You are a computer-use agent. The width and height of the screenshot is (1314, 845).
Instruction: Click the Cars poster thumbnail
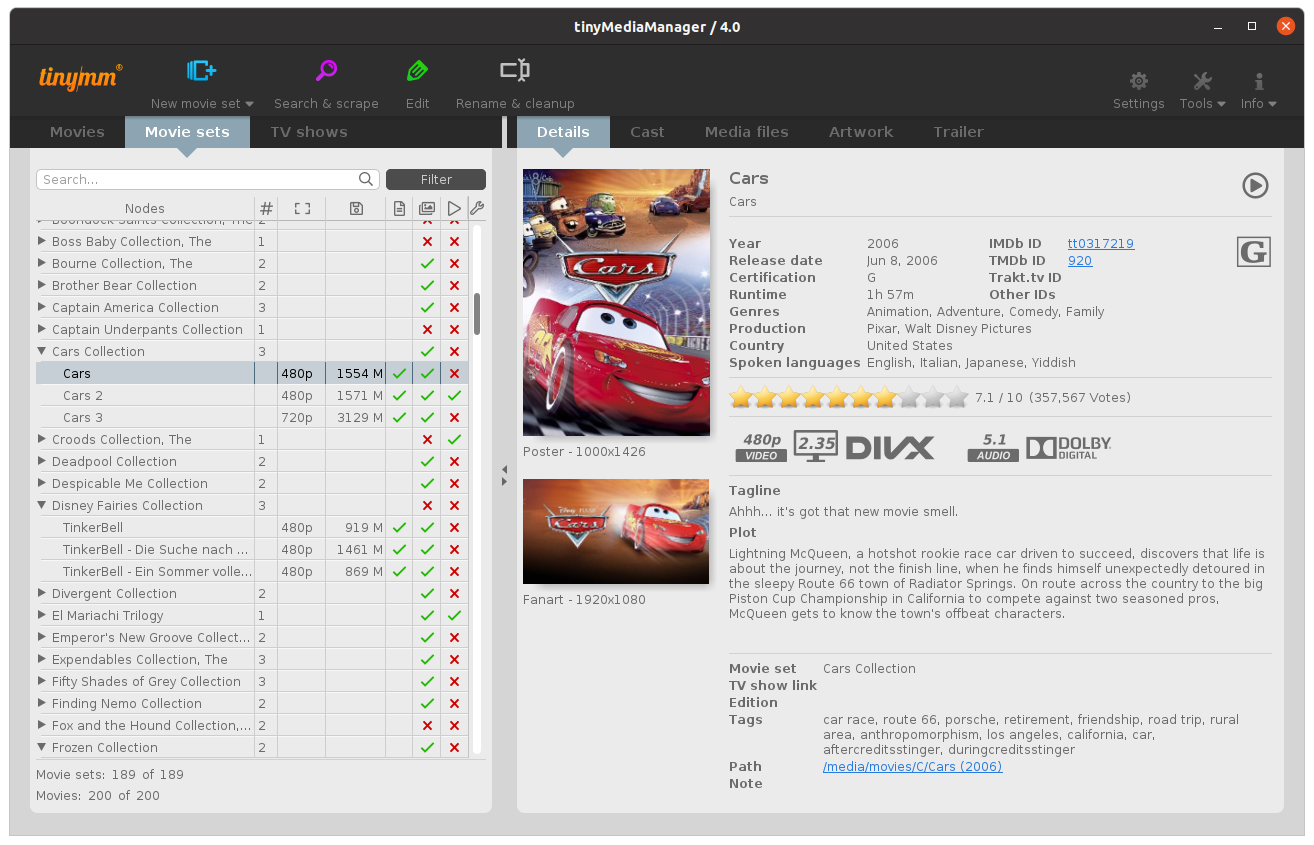click(x=616, y=302)
